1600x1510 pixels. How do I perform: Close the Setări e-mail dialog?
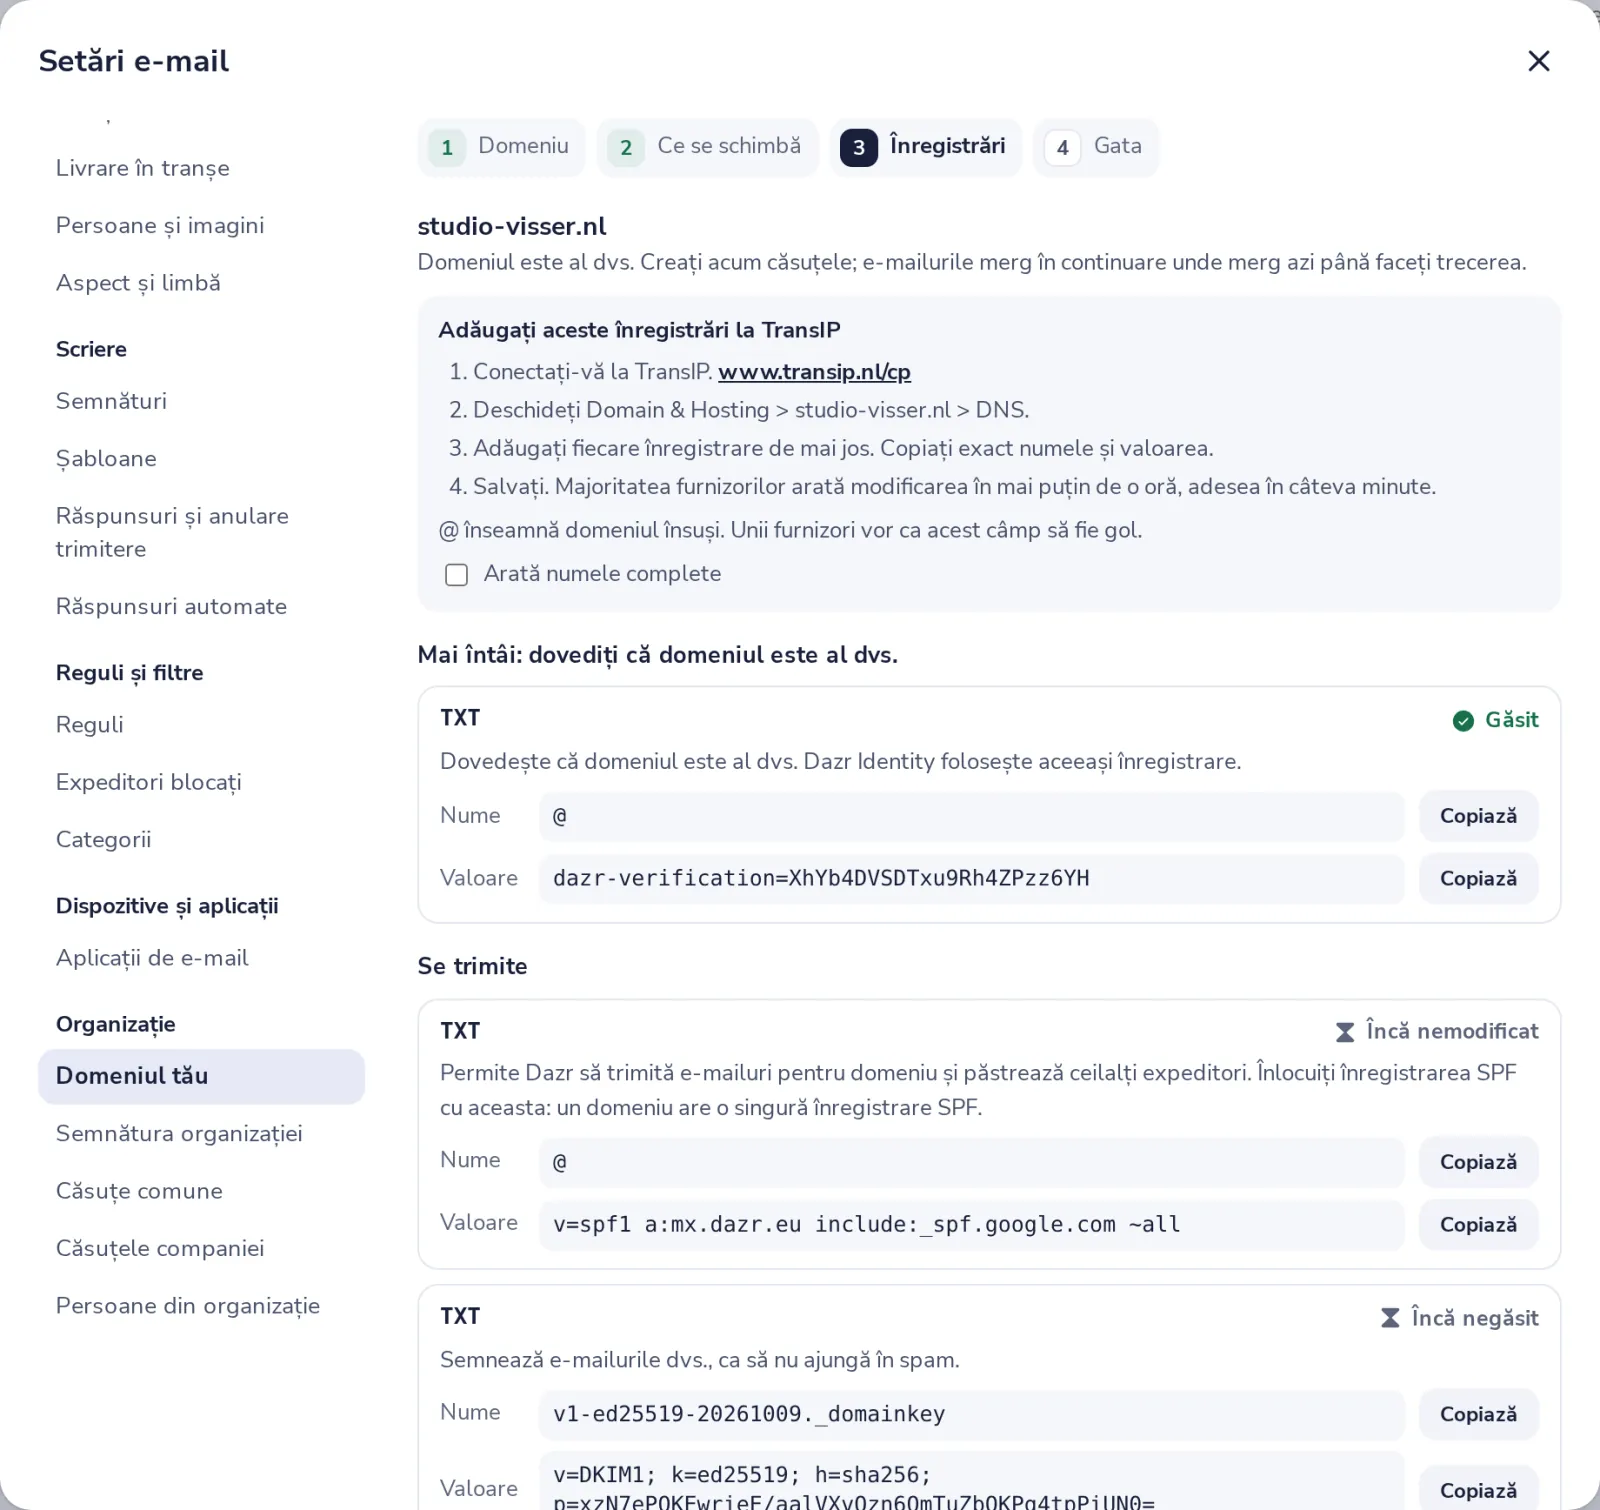point(1539,61)
